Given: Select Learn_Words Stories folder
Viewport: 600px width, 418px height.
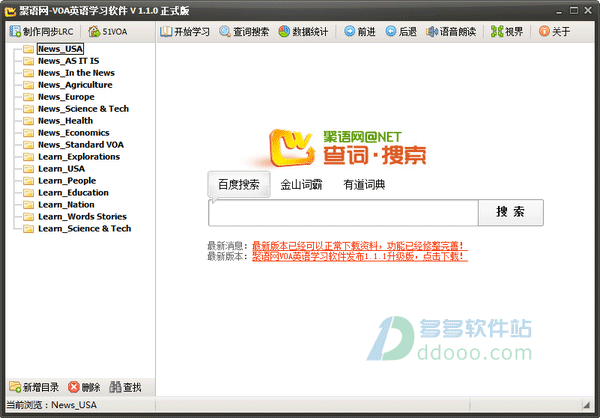Looking at the screenshot, I should [x=82, y=217].
